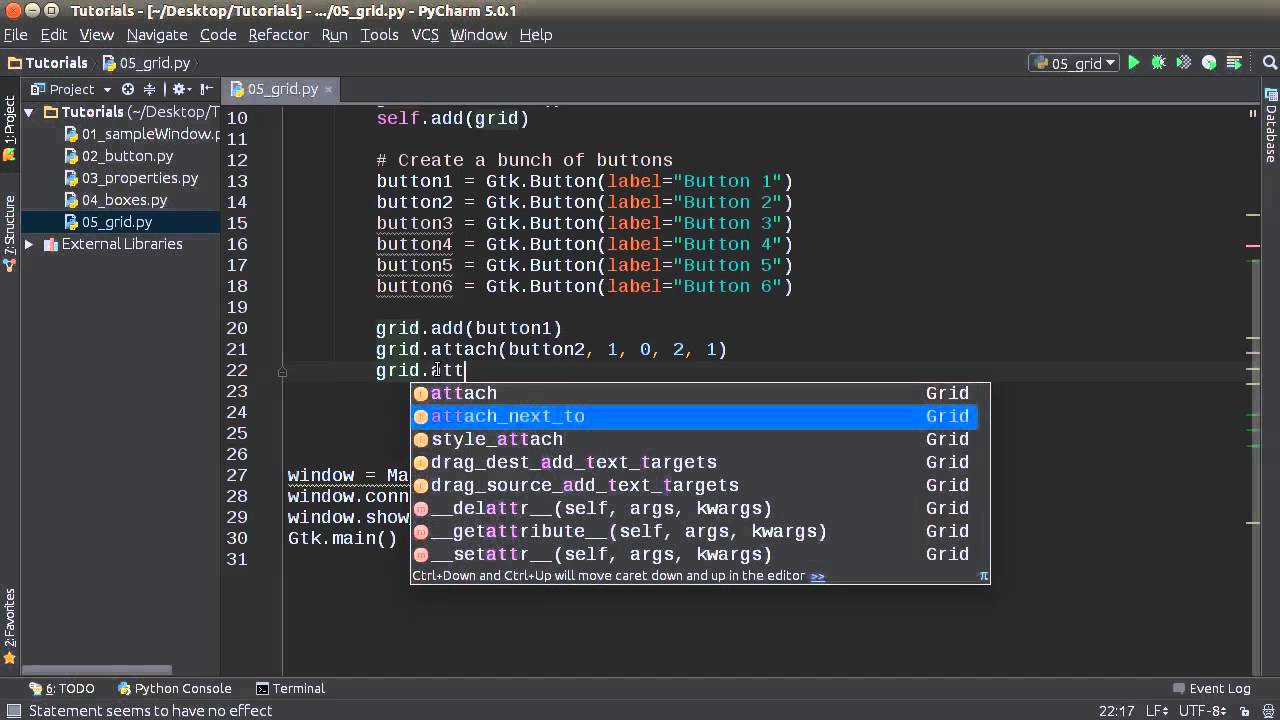Image resolution: width=1280 pixels, height=720 pixels.
Task: Click the '>>' link in completion hint
Action: pyautogui.click(x=817, y=576)
